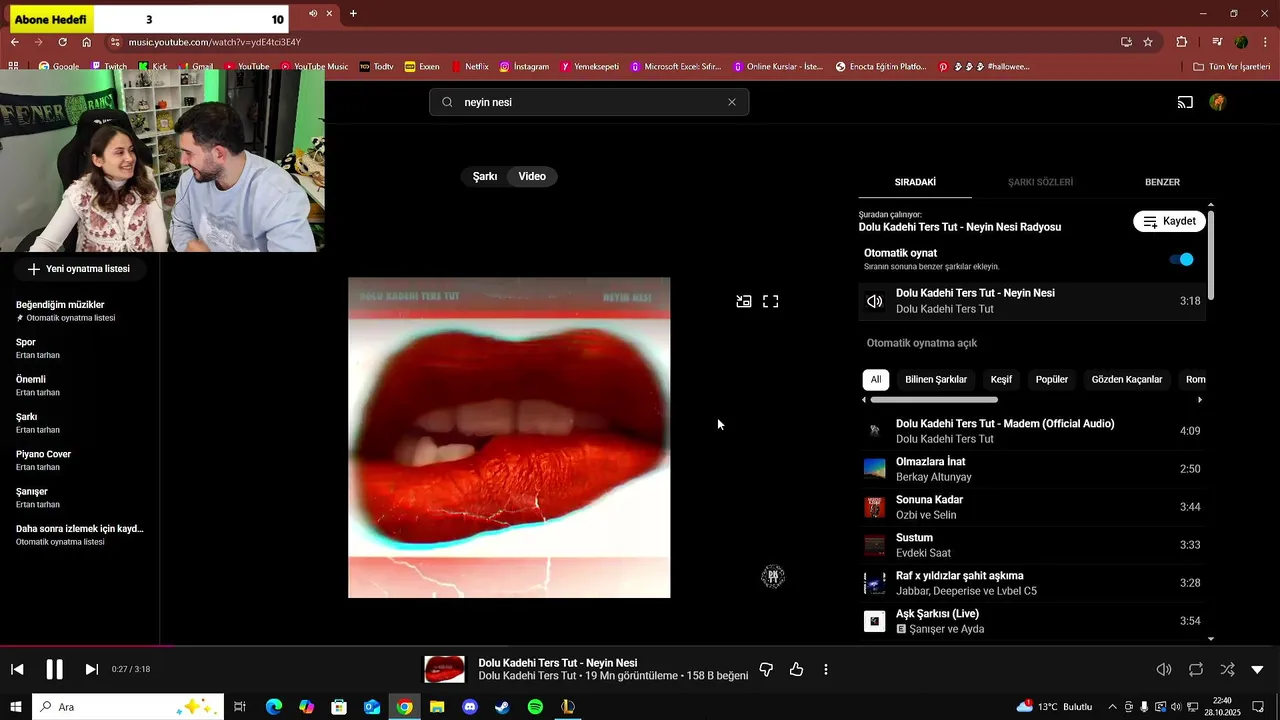Clear the search box text
Viewport: 1280px width, 720px height.
point(732,102)
